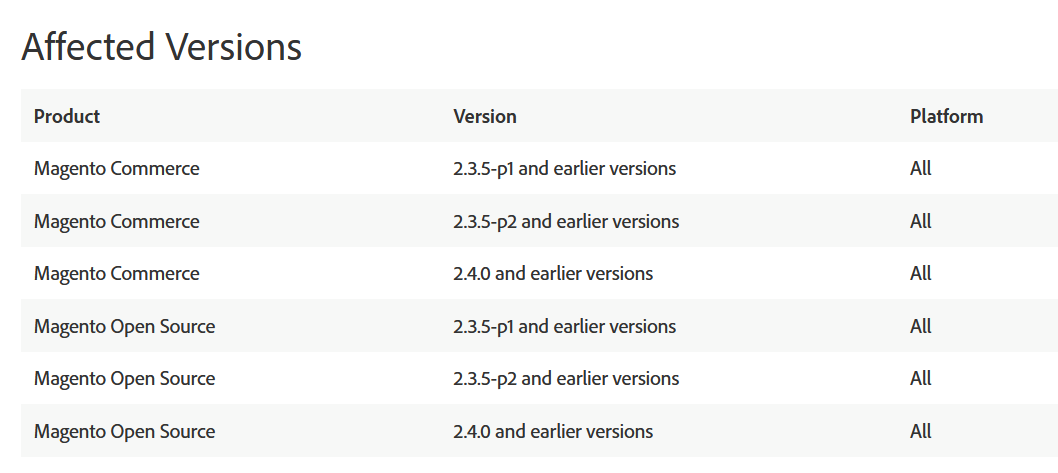
Task: Select Magento Commerce name in 2.3.5-p2 row
Action: [116, 221]
